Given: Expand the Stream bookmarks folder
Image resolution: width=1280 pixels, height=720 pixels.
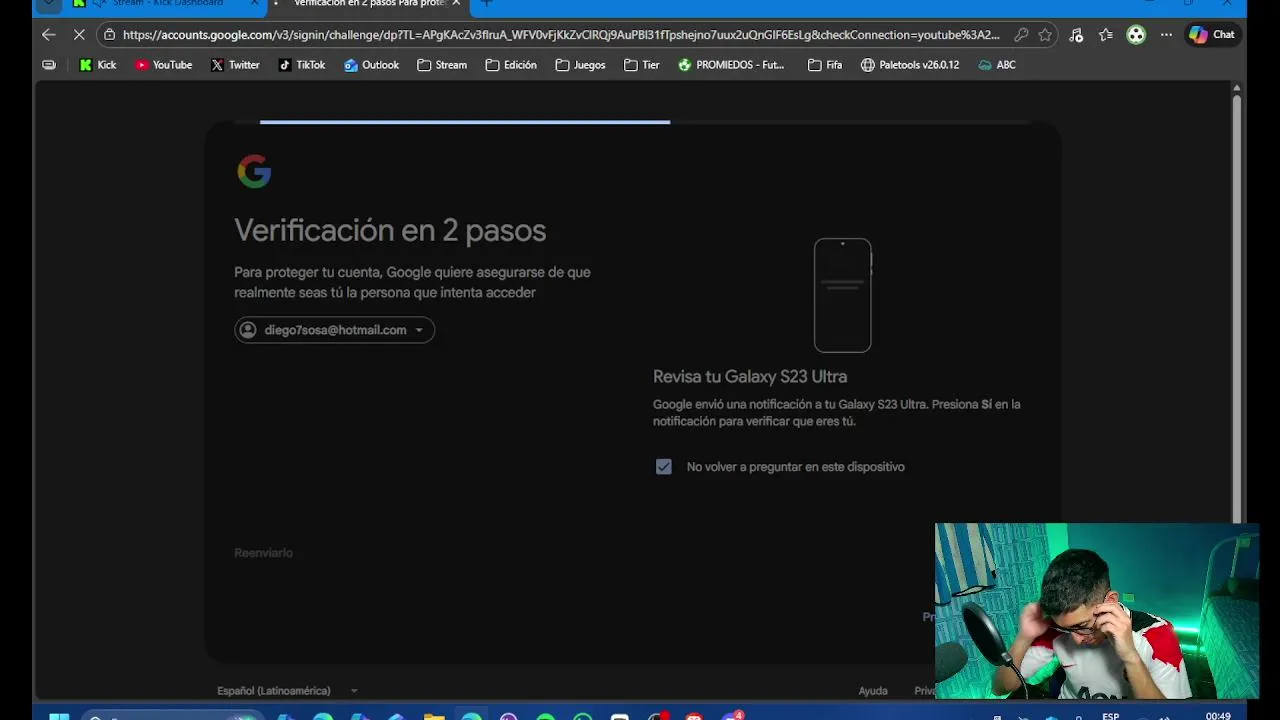Looking at the screenshot, I should click(x=442, y=65).
